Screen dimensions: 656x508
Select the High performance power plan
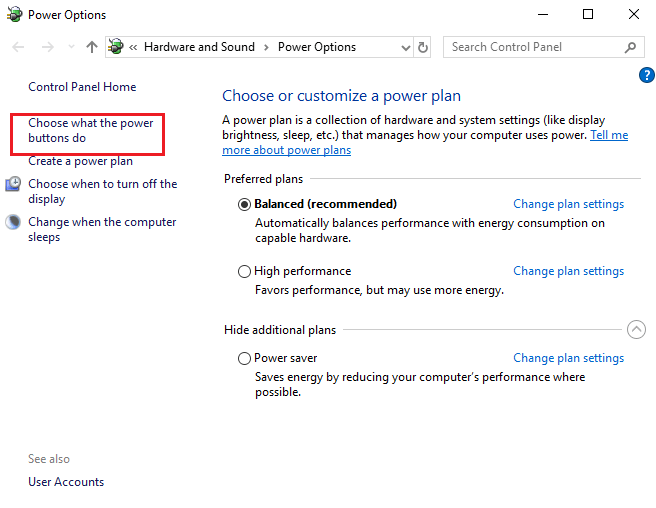point(245,271)
